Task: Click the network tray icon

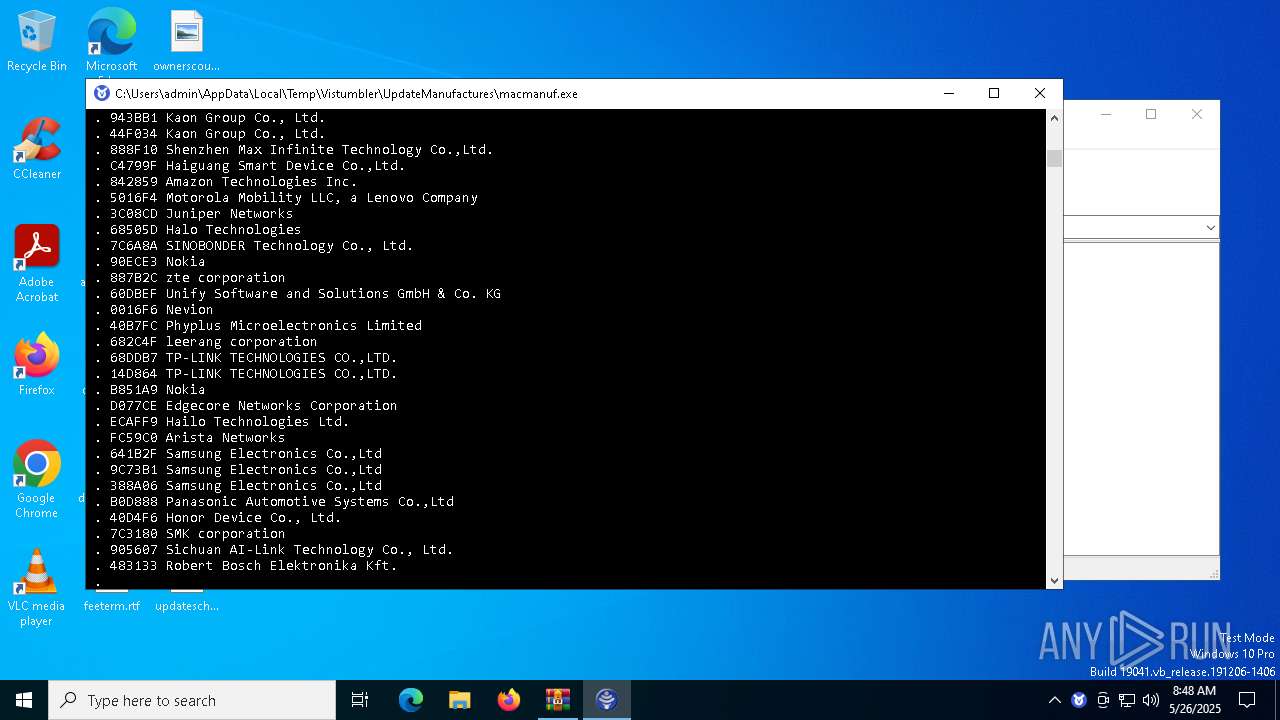Action: 1127,700
